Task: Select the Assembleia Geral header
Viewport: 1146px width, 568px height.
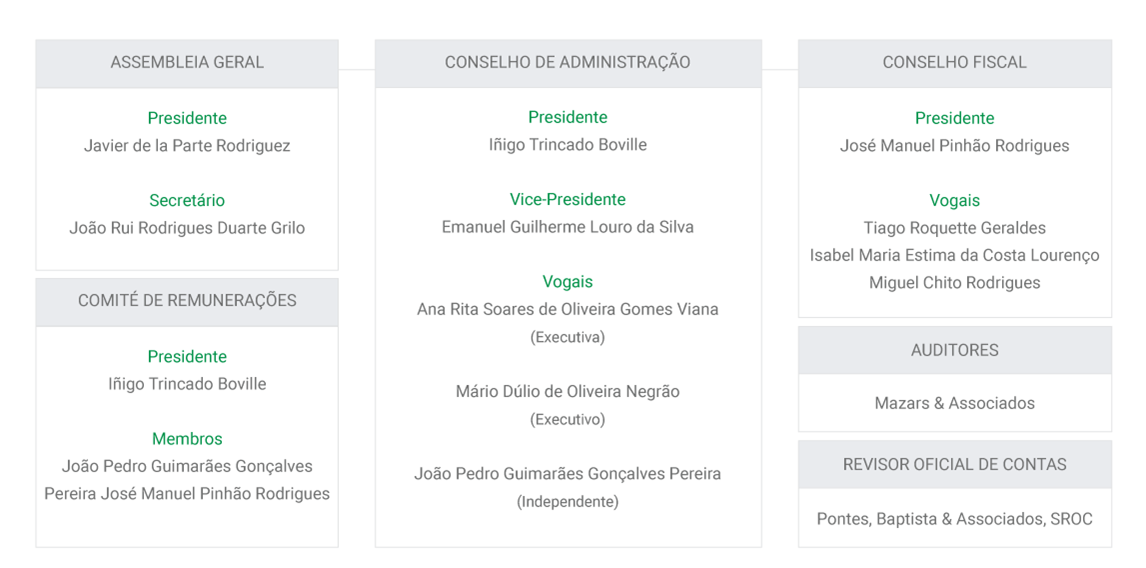Action: pyautogui.click(x=187, y=63)
